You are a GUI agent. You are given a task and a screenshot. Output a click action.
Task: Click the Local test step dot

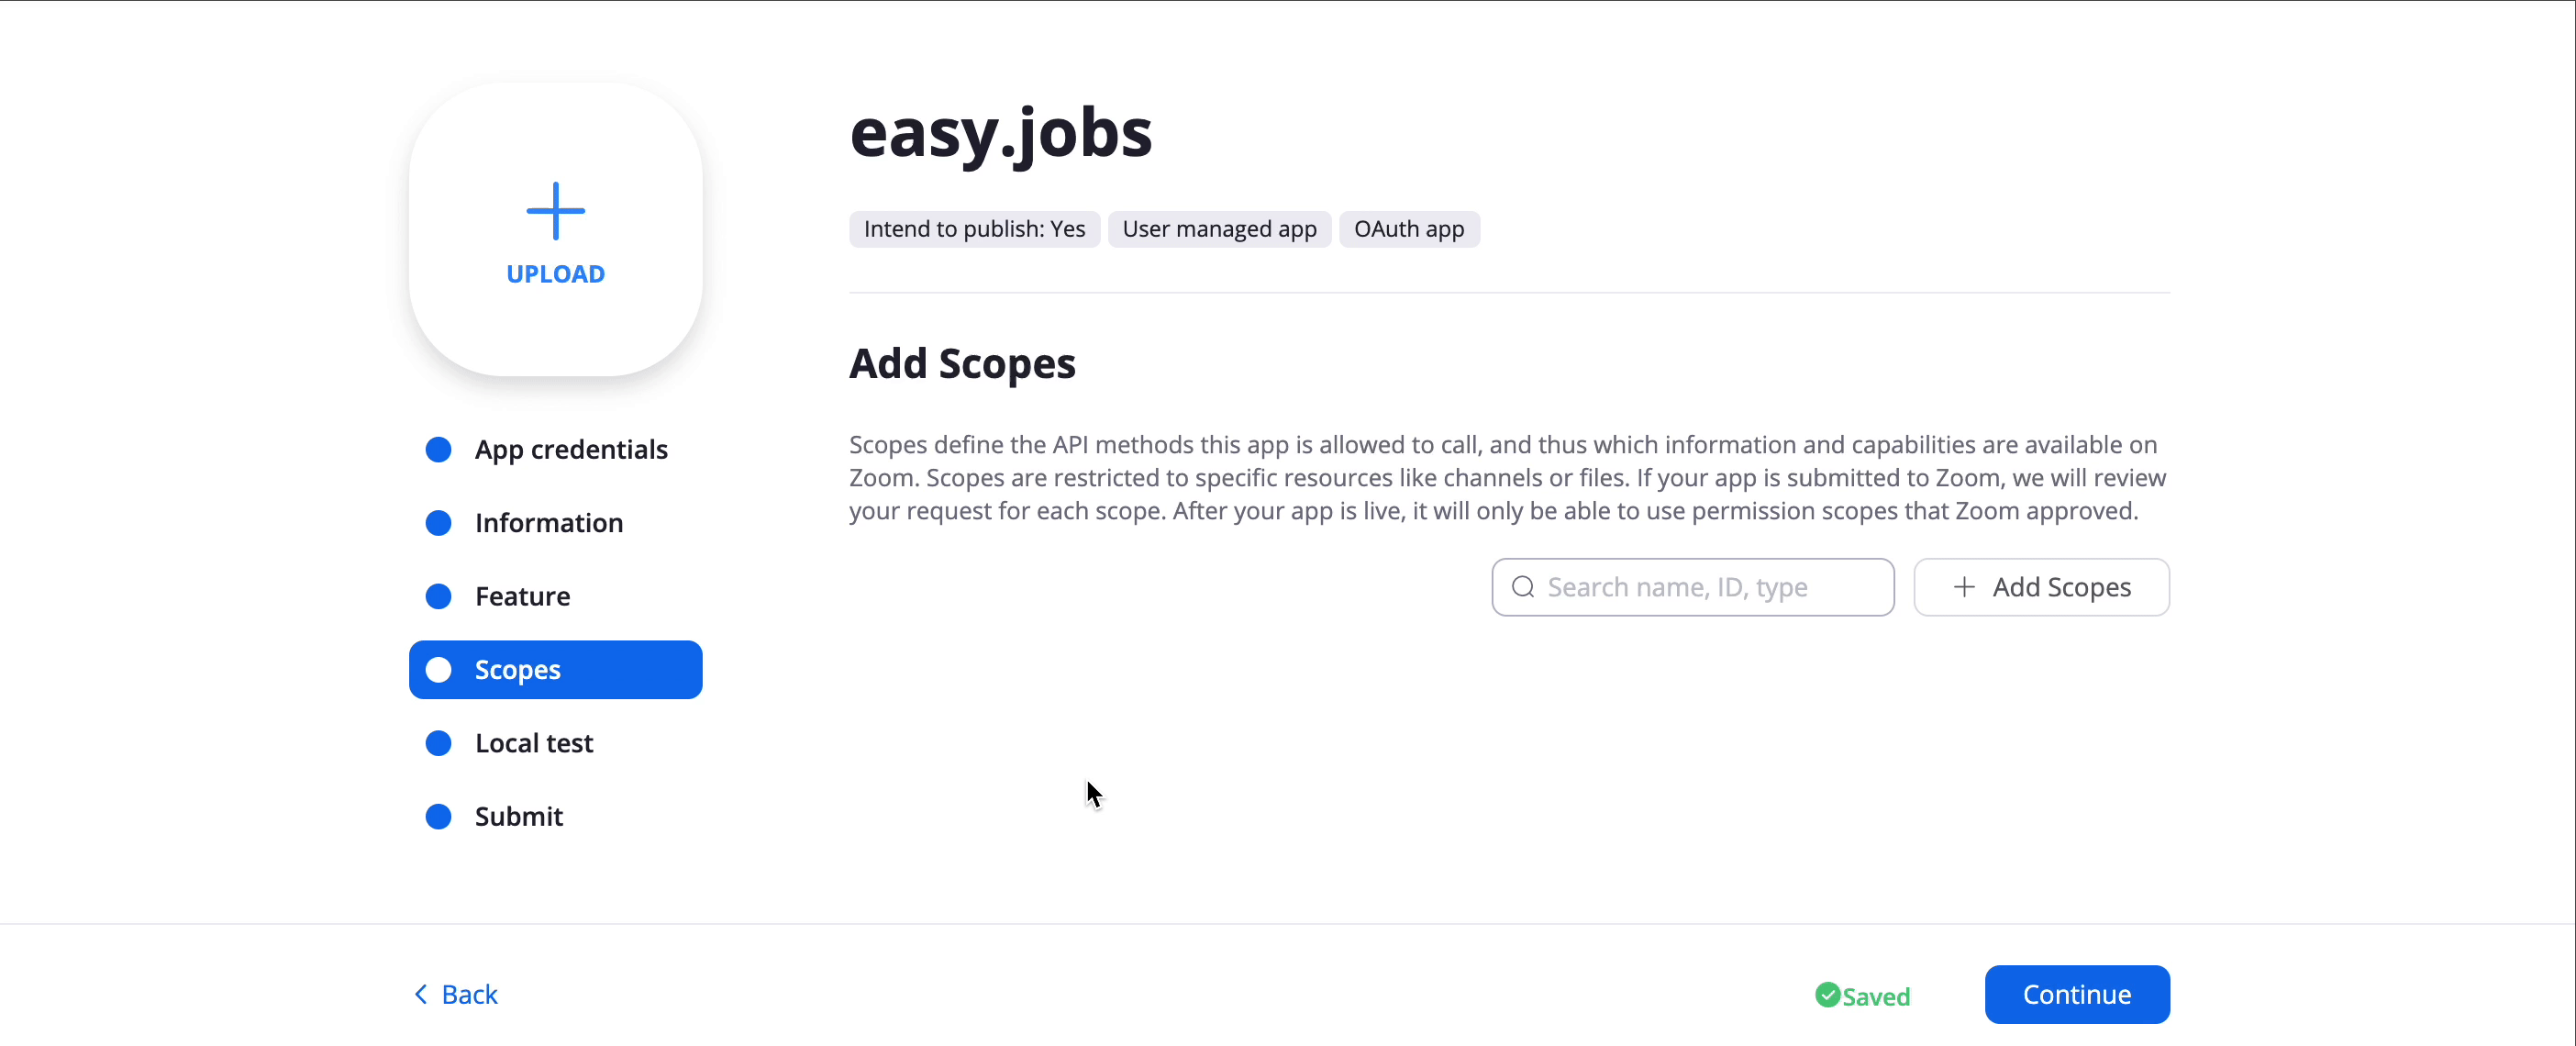(438, 743)
